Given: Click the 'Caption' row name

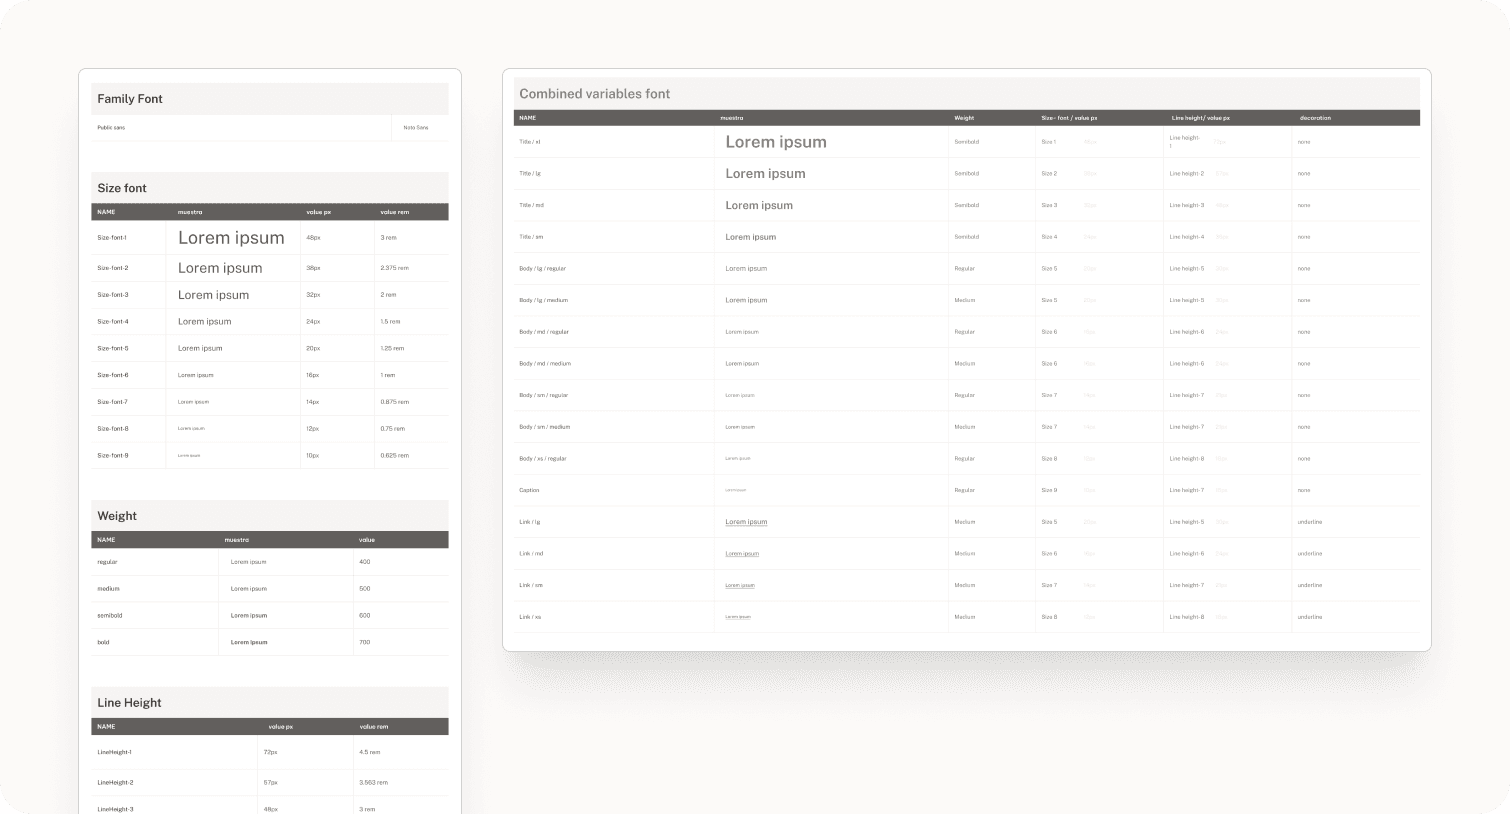Looking at the screenshot, I should 529,490.
